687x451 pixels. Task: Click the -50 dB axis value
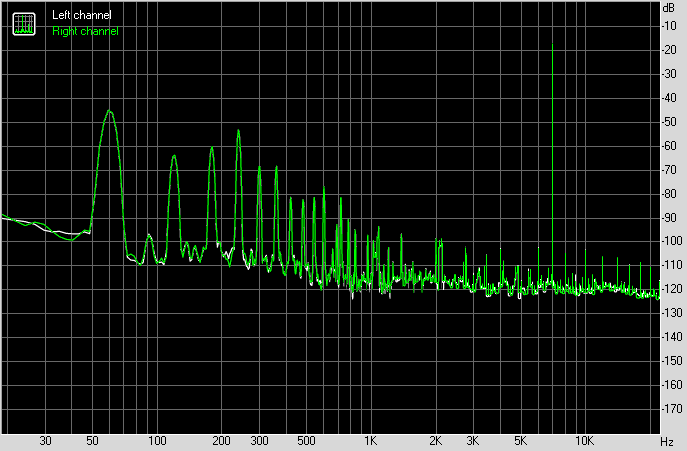pyautogui.click(x=669, y=122)
